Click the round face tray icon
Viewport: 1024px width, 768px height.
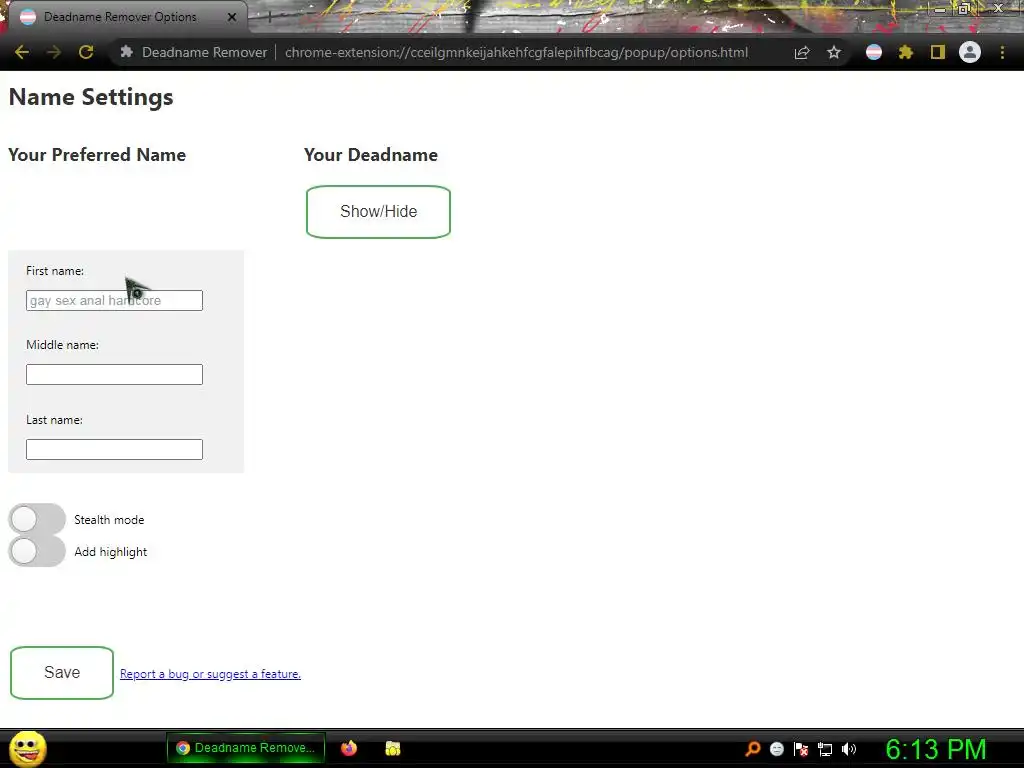click(x=776, y=748)
